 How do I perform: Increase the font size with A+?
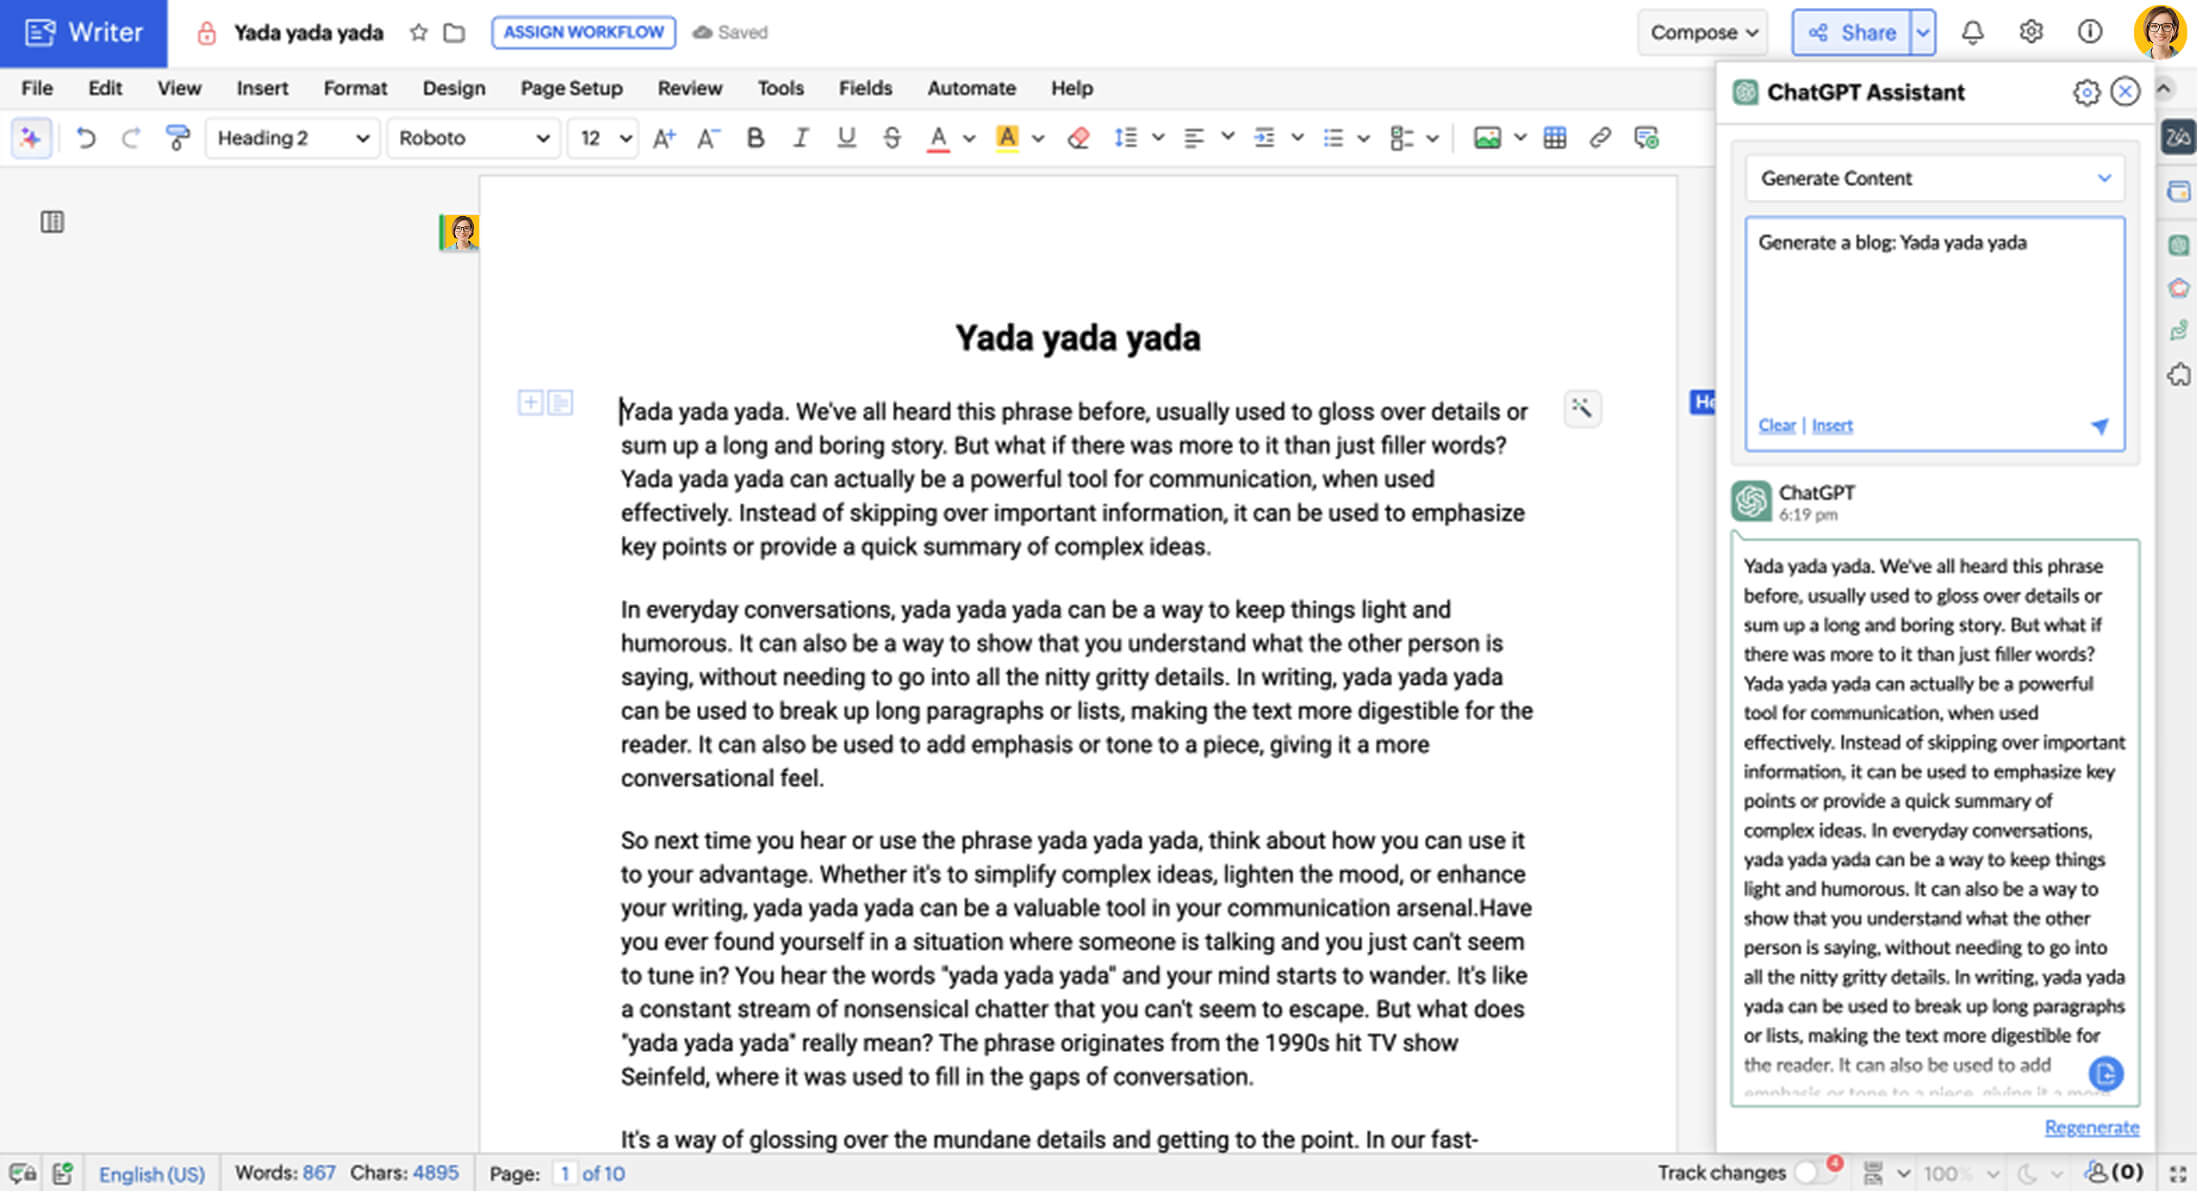tap(664, 138)
